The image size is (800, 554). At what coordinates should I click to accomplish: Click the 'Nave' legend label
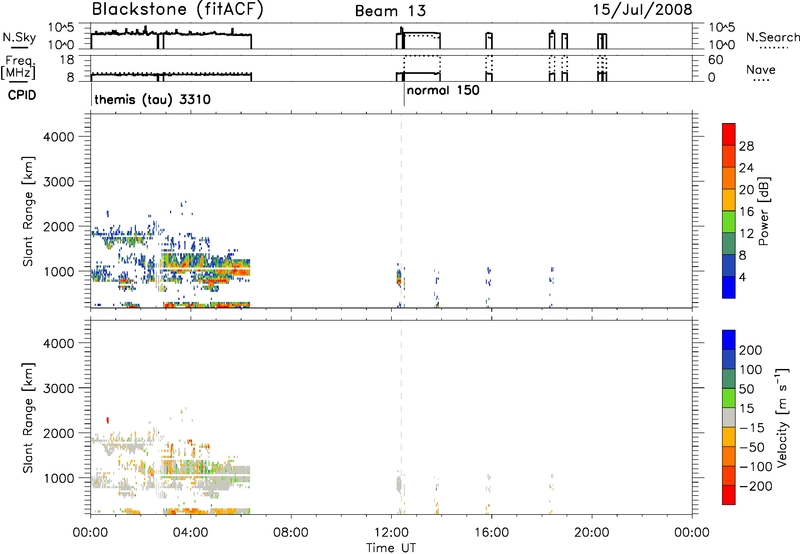click(x=761, y=69)
